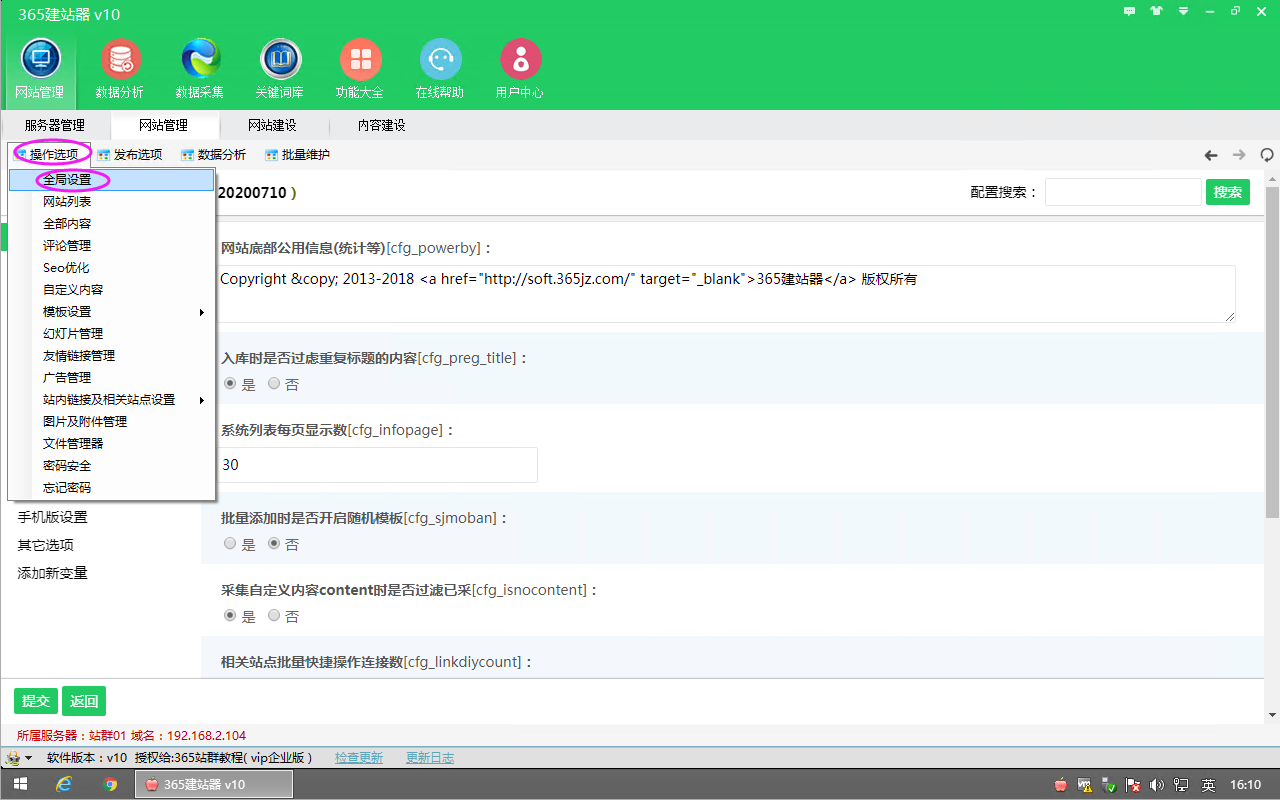Viewport: 1280px width, 800px height.
Task: Choose 幻灯片管理 from the menu
Action: tap(112, 334)
